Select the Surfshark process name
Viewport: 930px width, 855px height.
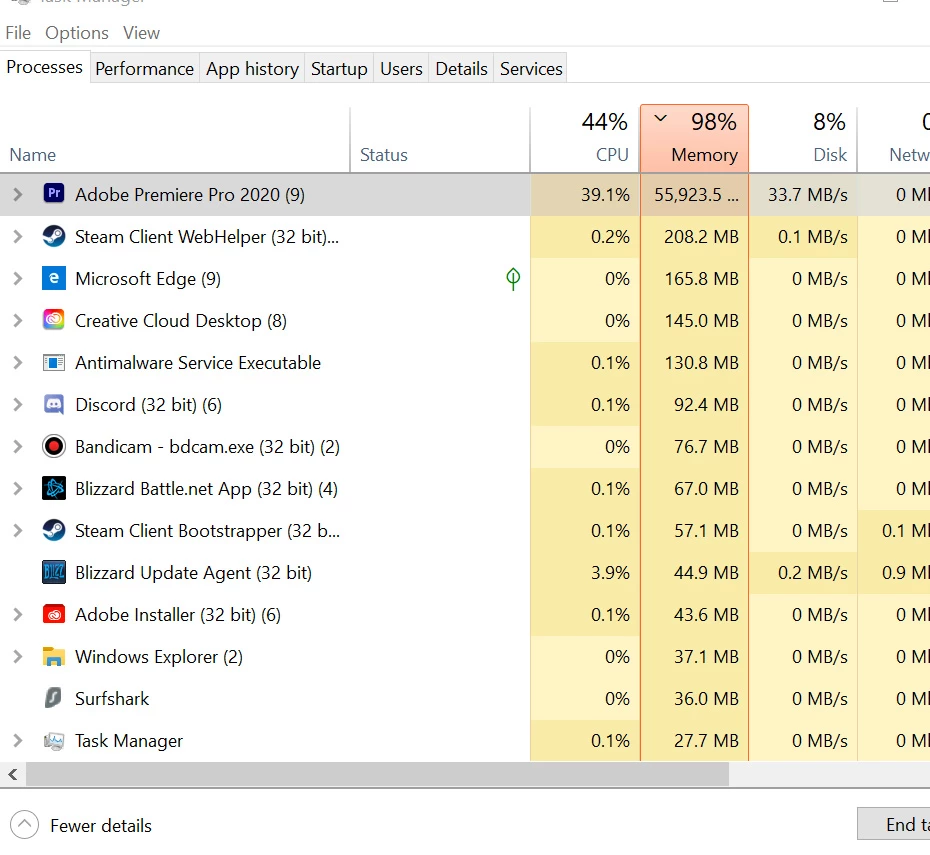pos(112,699)
